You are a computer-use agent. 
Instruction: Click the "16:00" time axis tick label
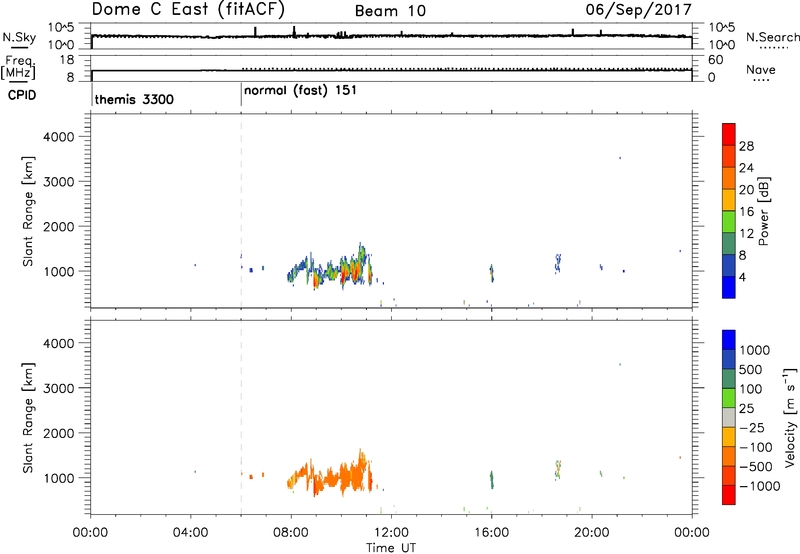point(491,533)
